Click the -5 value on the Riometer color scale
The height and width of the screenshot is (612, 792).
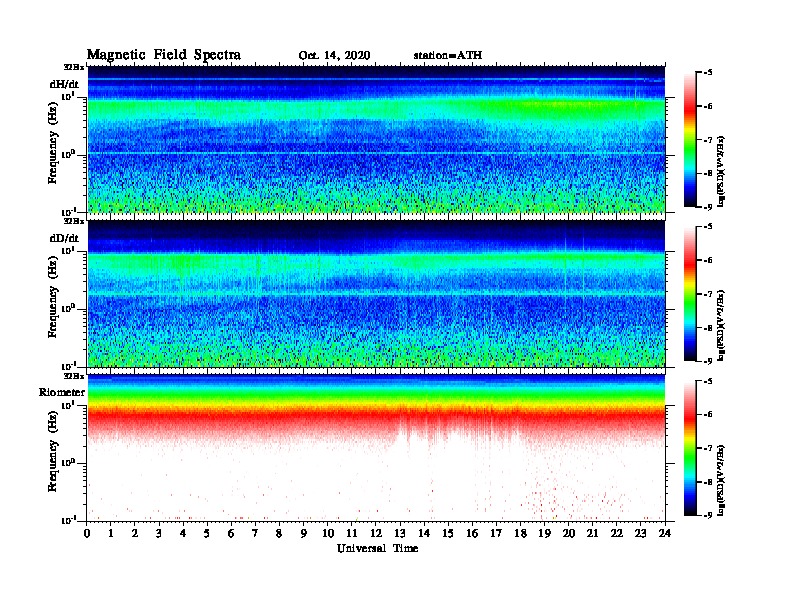coord(708,381)
